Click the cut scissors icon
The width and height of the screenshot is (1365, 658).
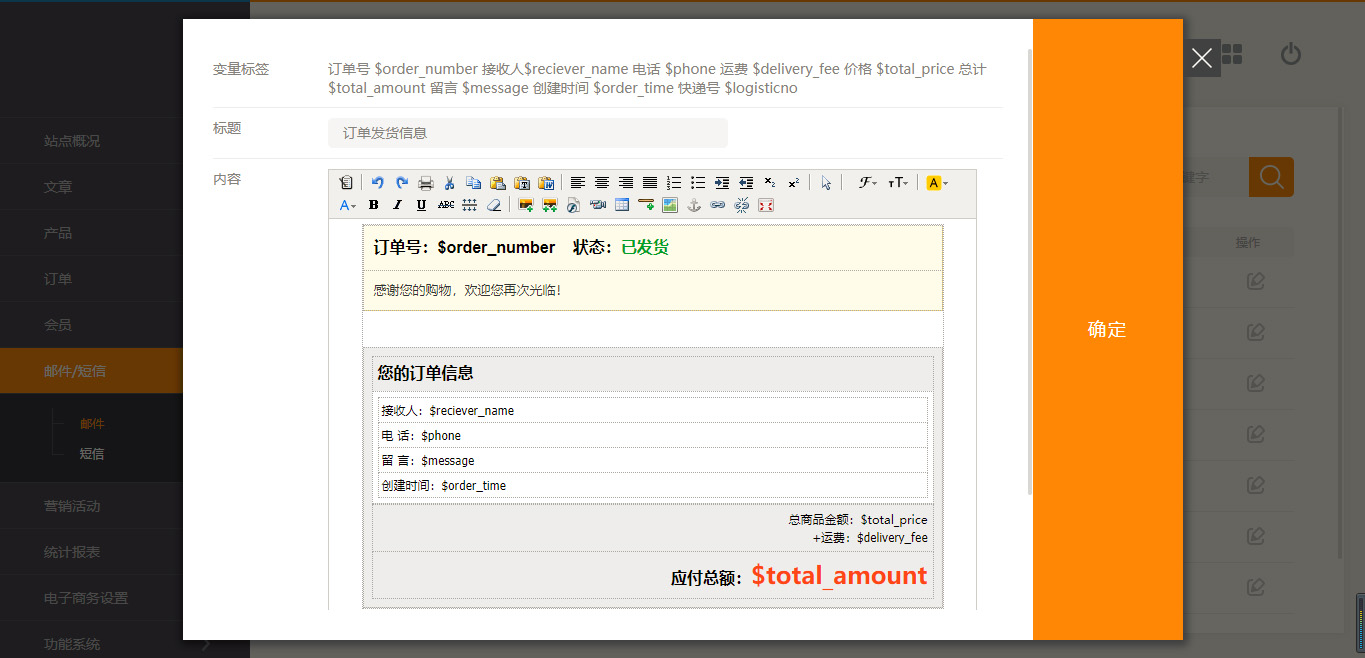click(x=450, y=183)
